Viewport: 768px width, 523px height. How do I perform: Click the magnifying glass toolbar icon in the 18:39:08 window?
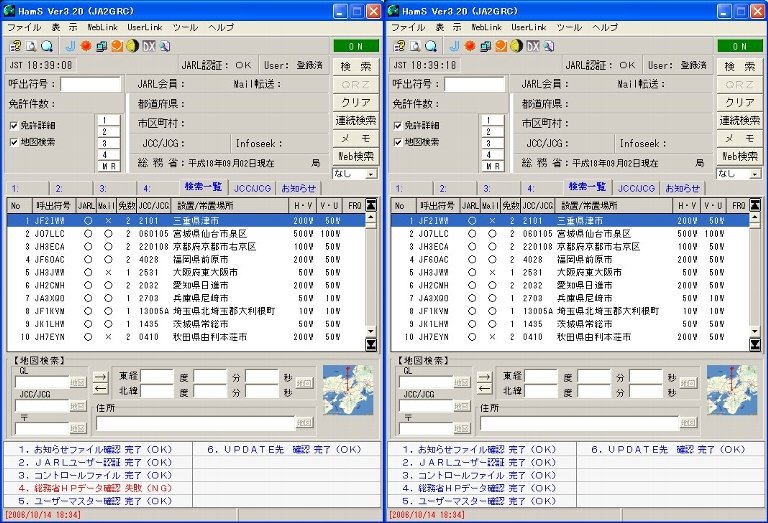click(x=47, y=46)
